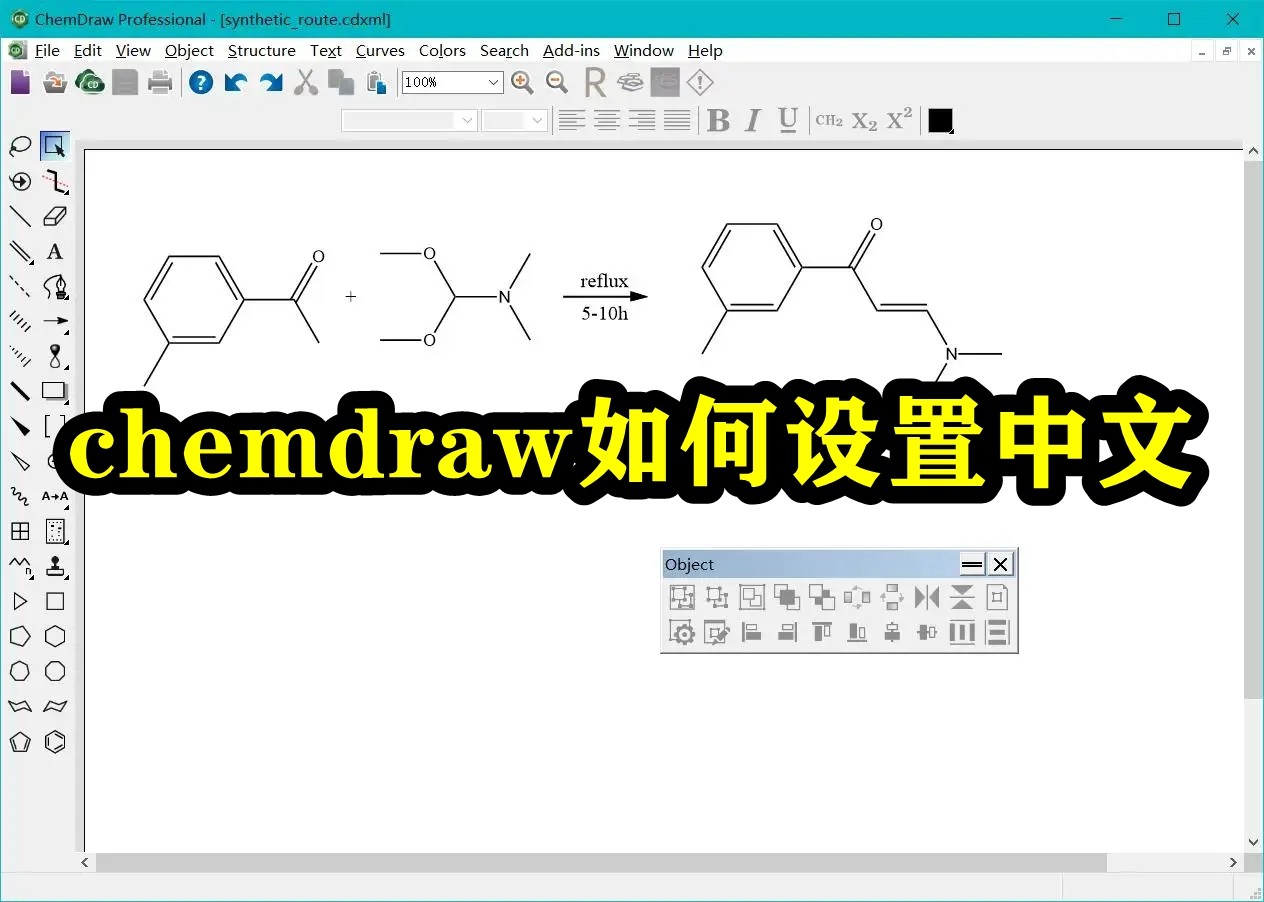1264x902 pixels.
Task: Select the Orbital tool
Action: coord(55,356)
